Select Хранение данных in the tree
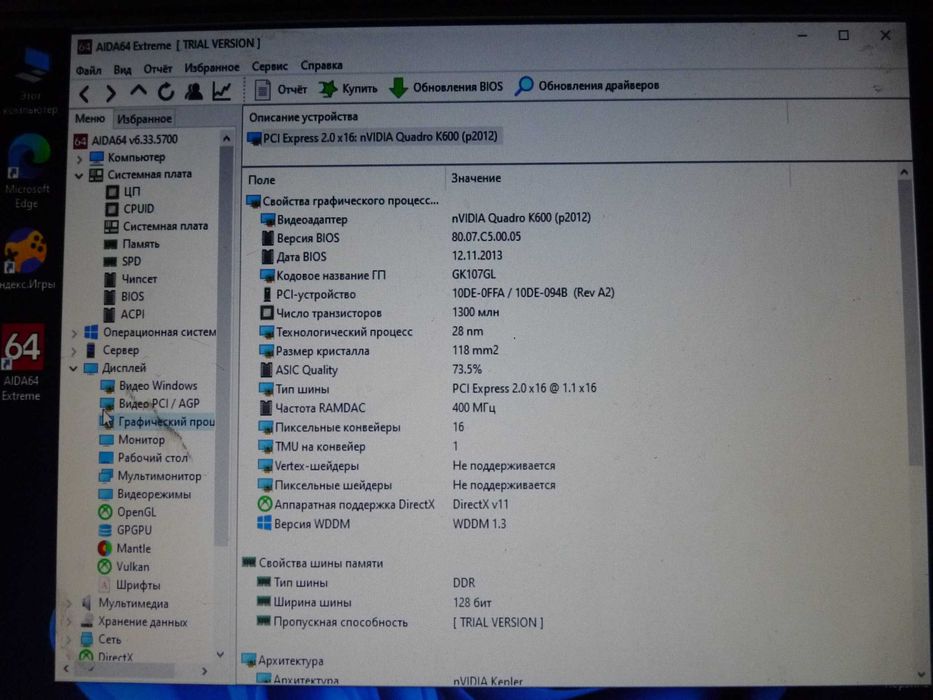This screenshot has height=700, width=933. click(134, 622)
